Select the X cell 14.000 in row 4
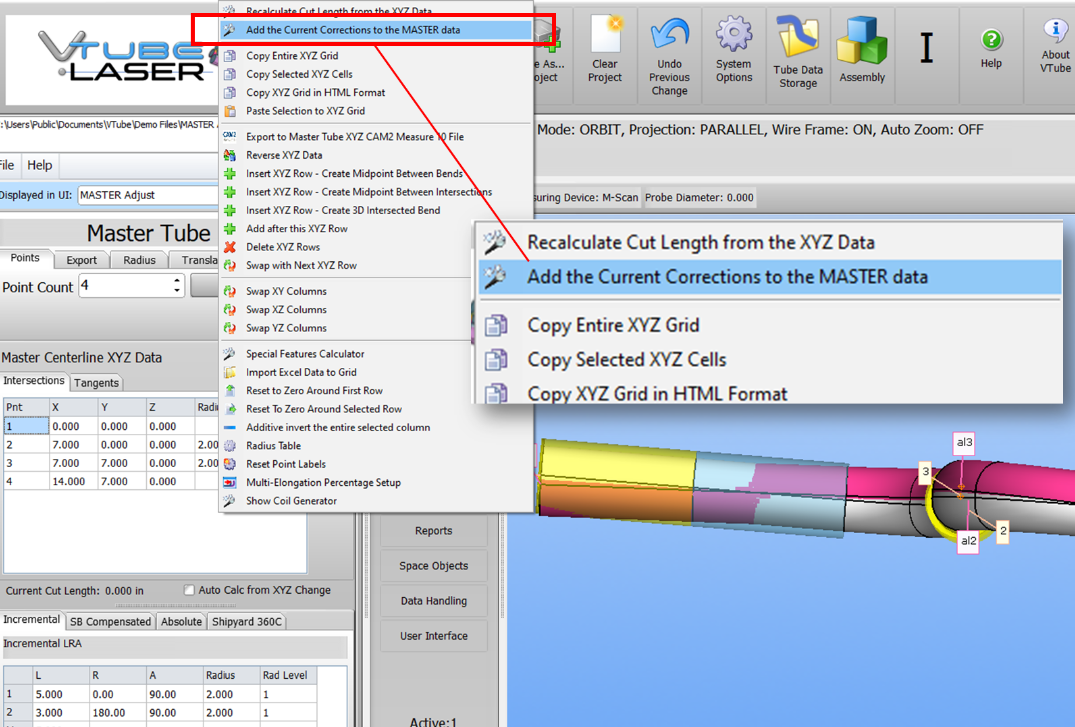The width and height of the screenshot is (1075, 727). pyautogui.click(x=74, y=481)
